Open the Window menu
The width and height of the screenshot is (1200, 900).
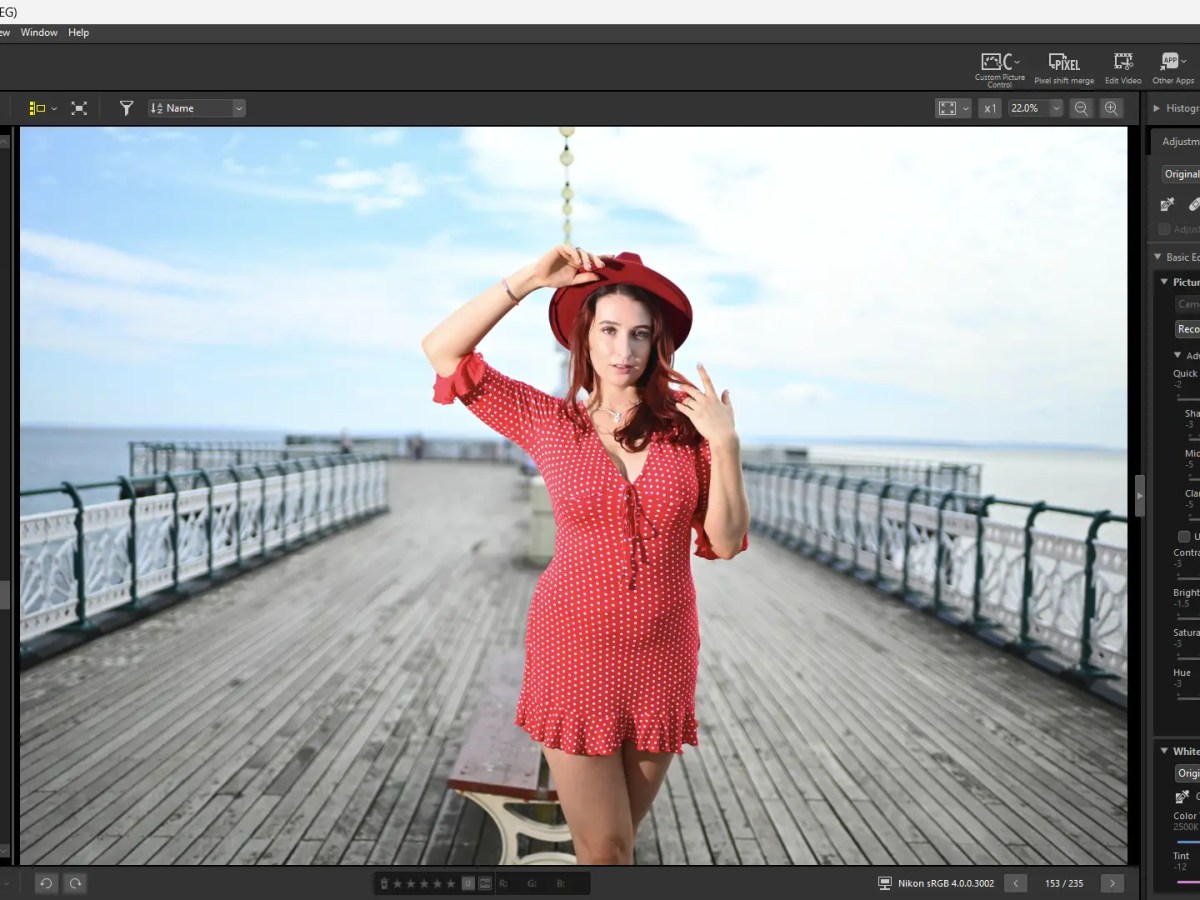coord(39,32)
